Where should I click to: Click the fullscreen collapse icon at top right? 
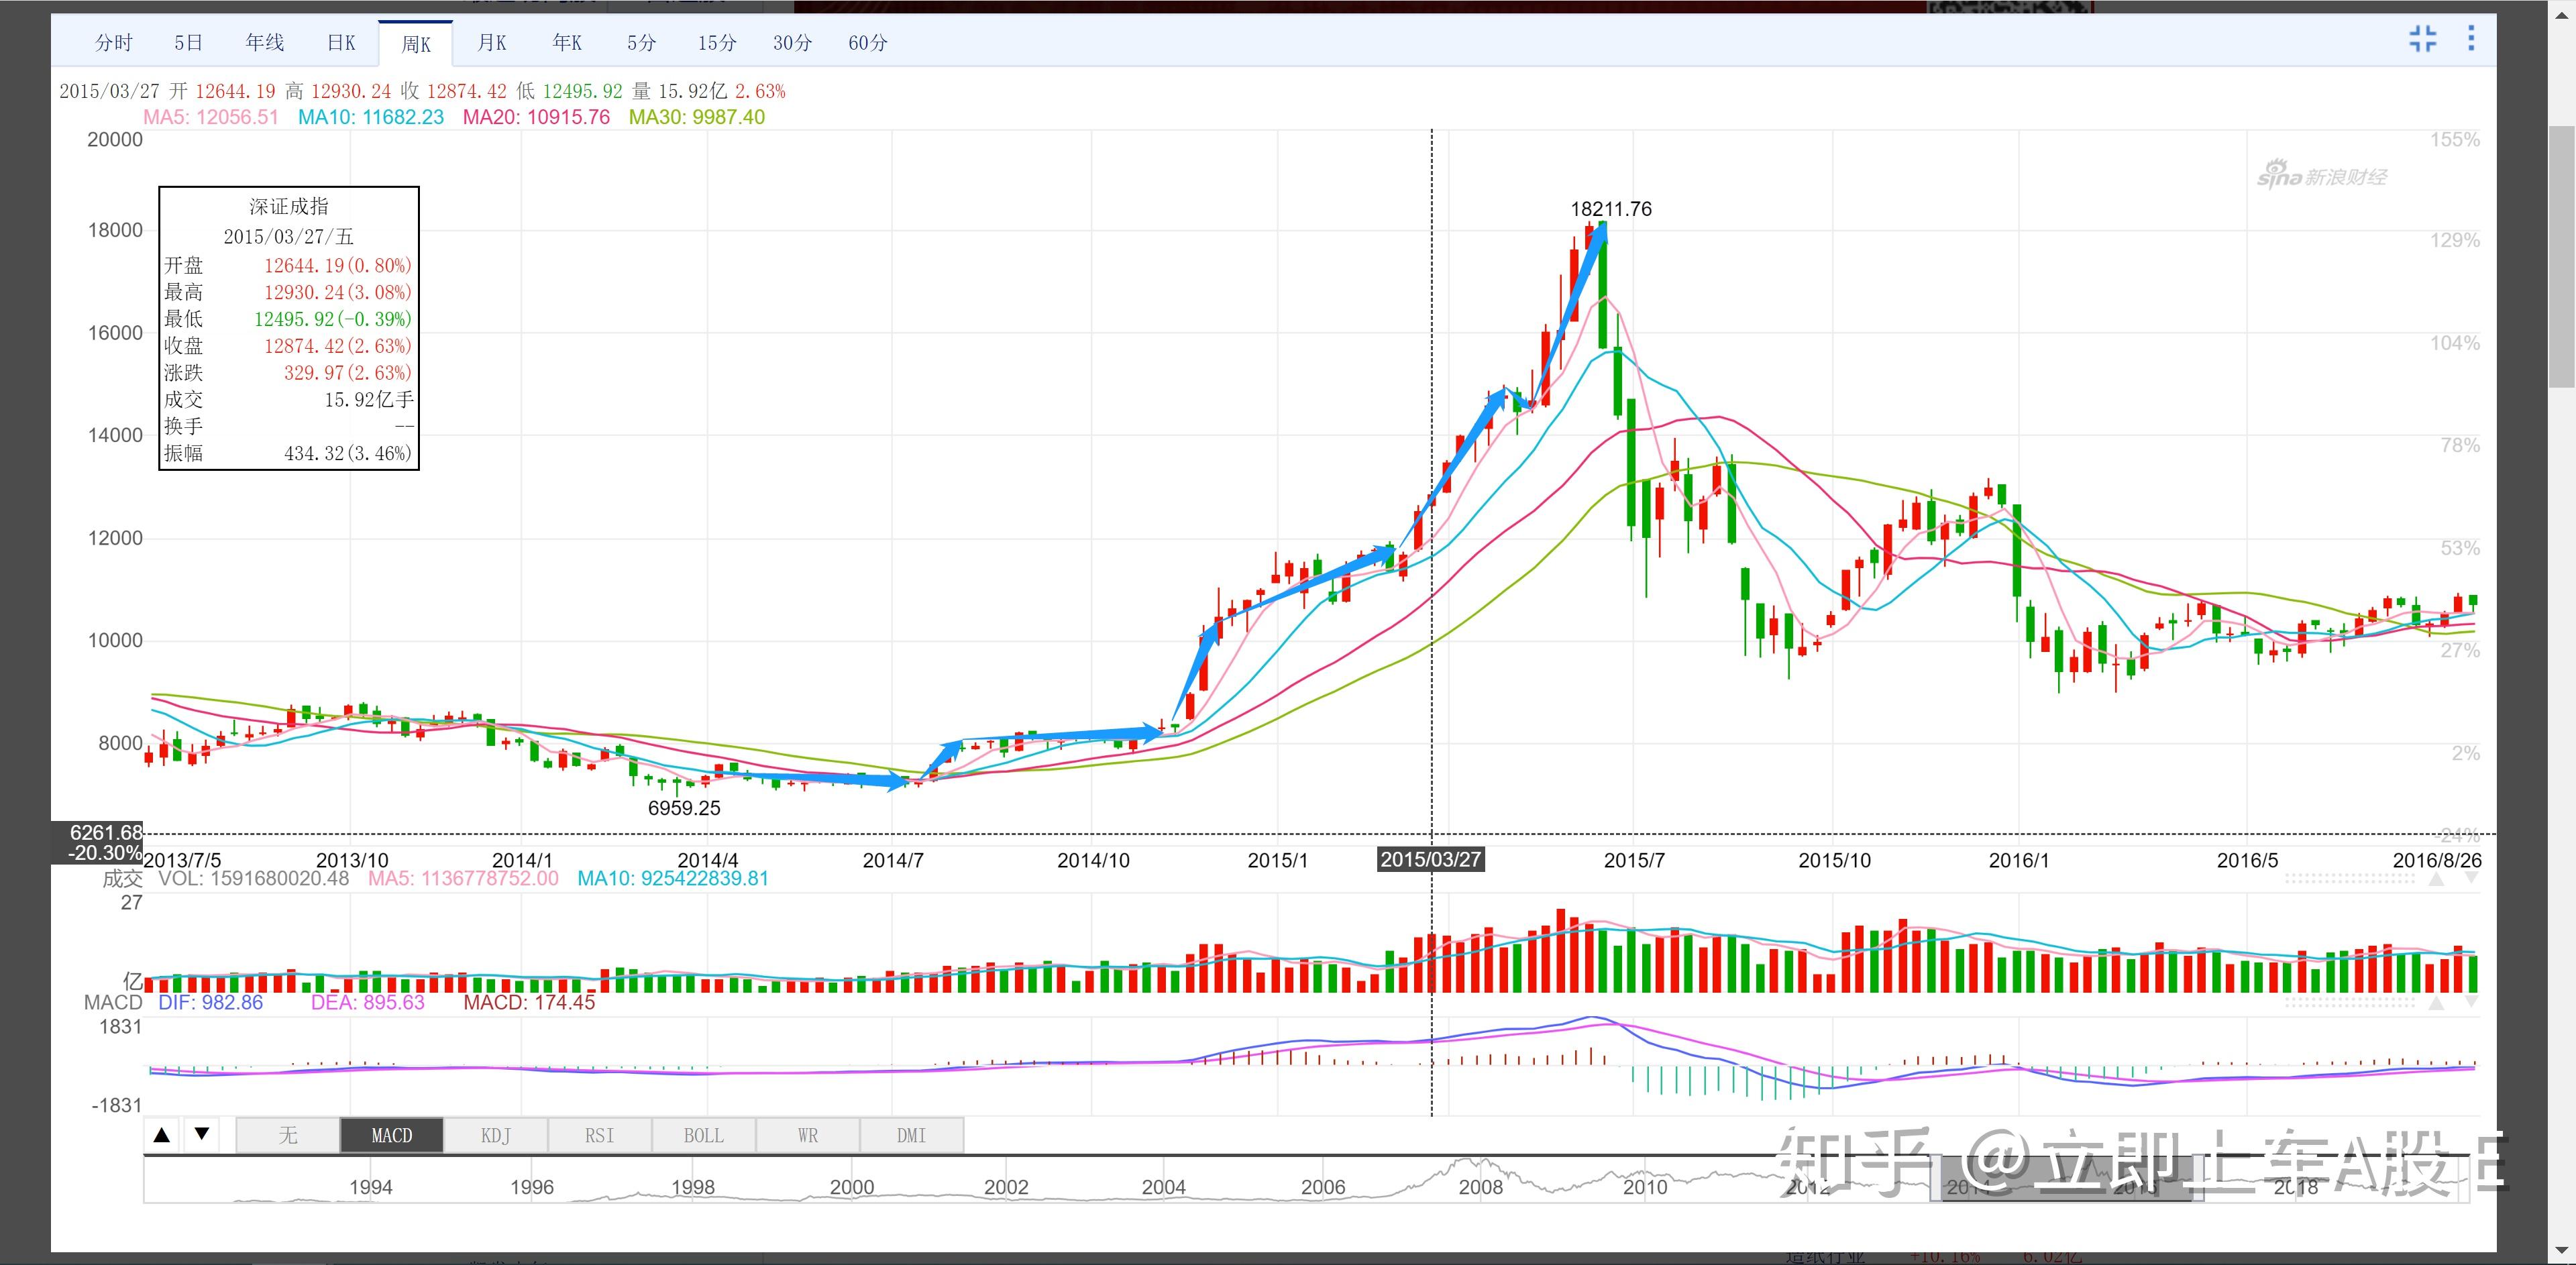pyautogui.click(x=2422, y=40)
